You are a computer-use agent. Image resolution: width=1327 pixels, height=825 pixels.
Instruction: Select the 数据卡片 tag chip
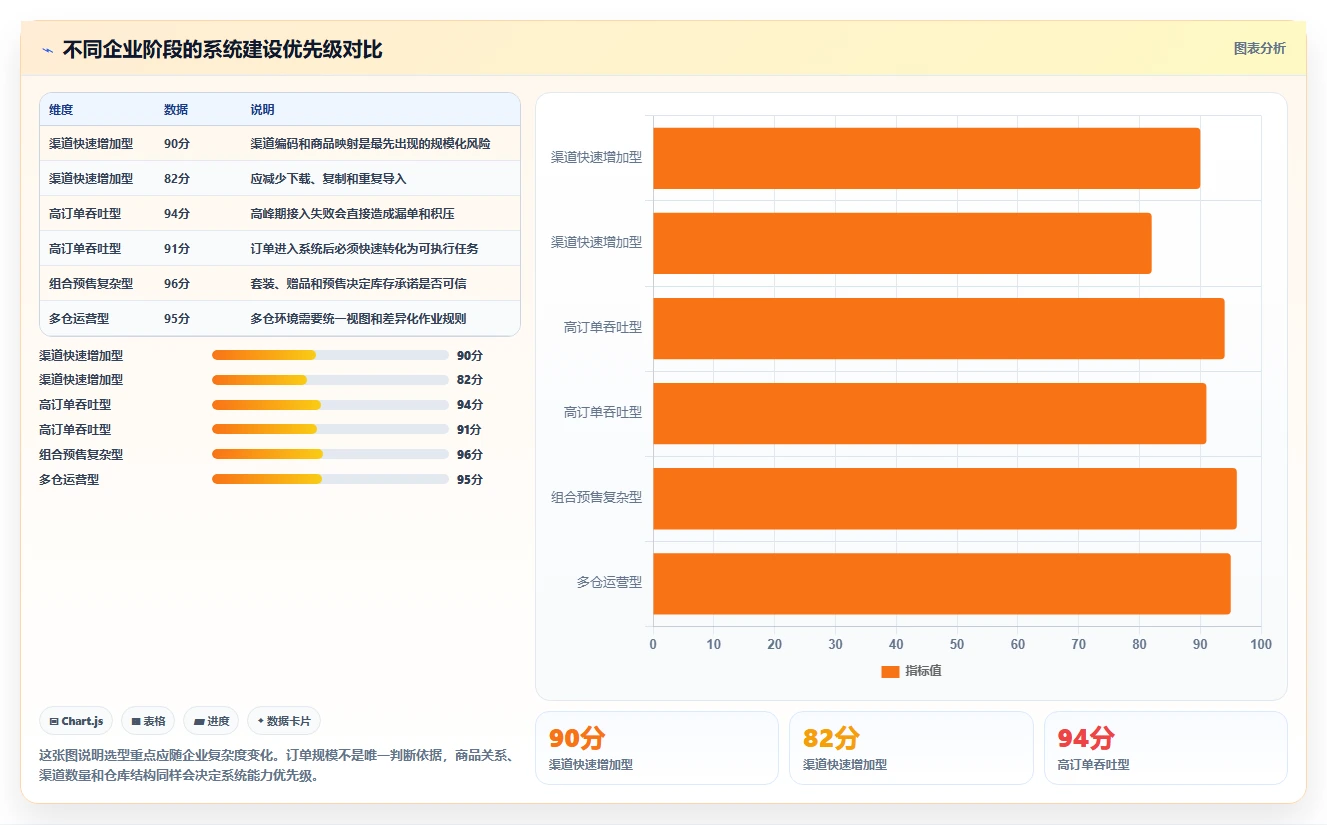[x=284, y=721]
